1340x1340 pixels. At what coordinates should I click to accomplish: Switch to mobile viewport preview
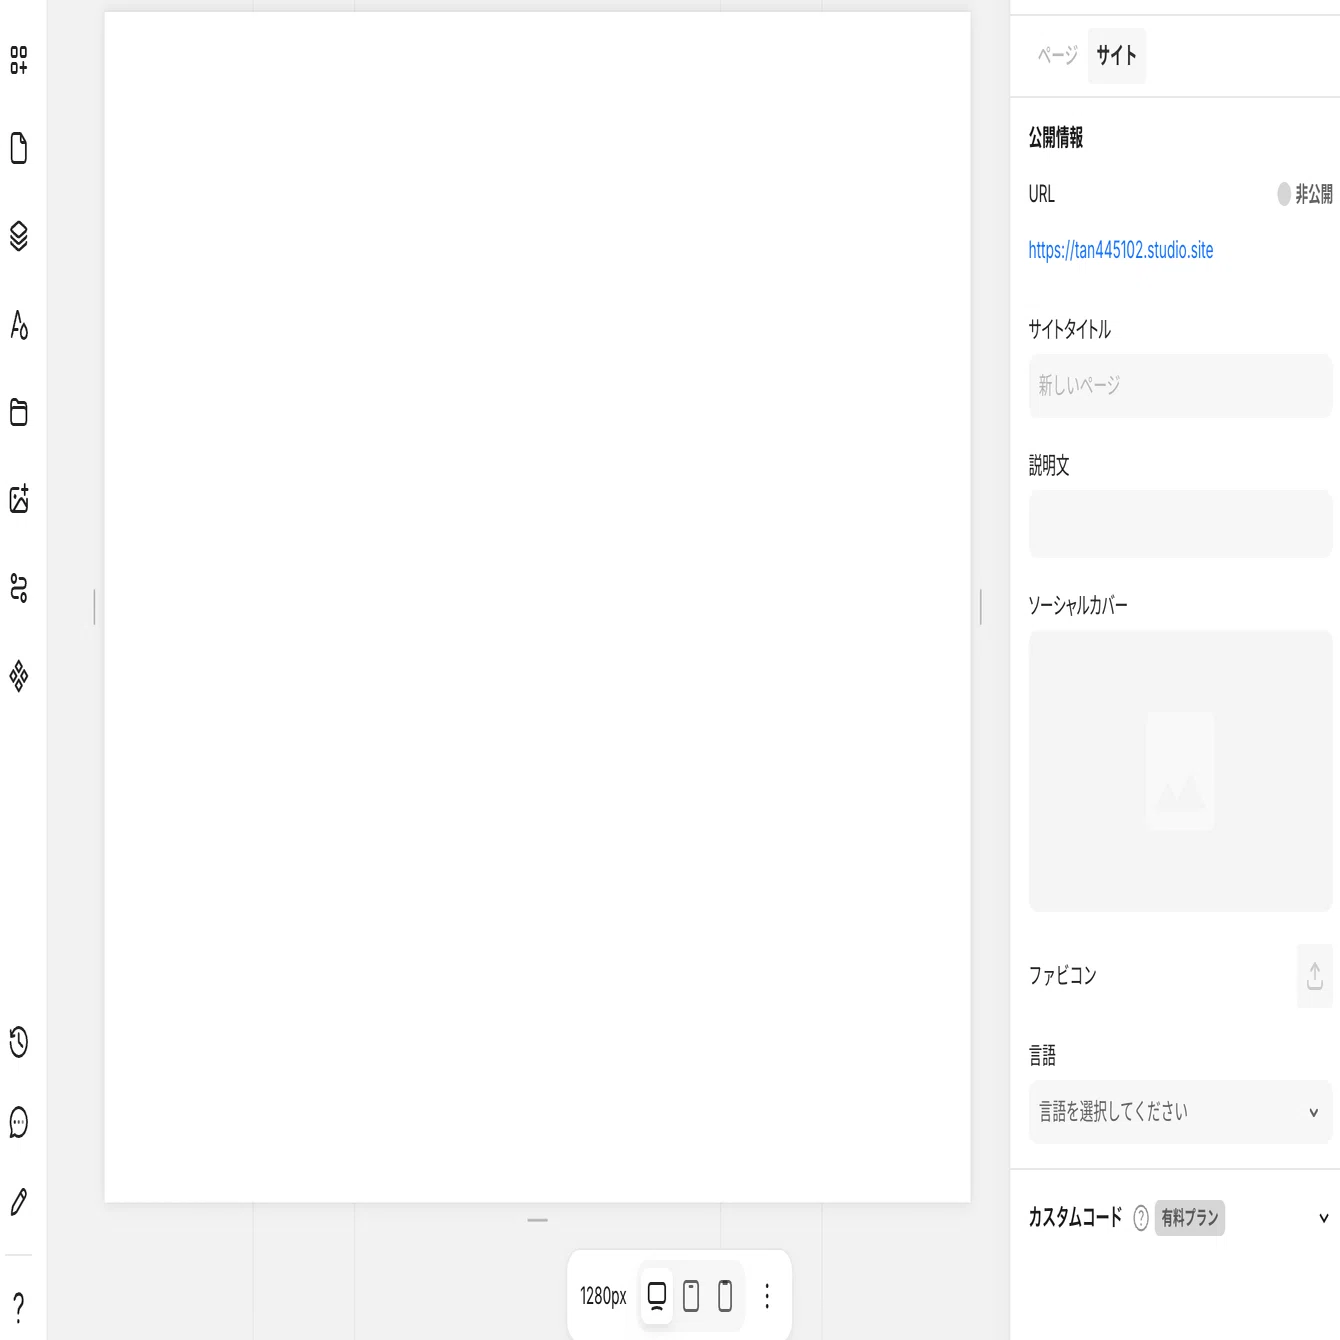725,1296
